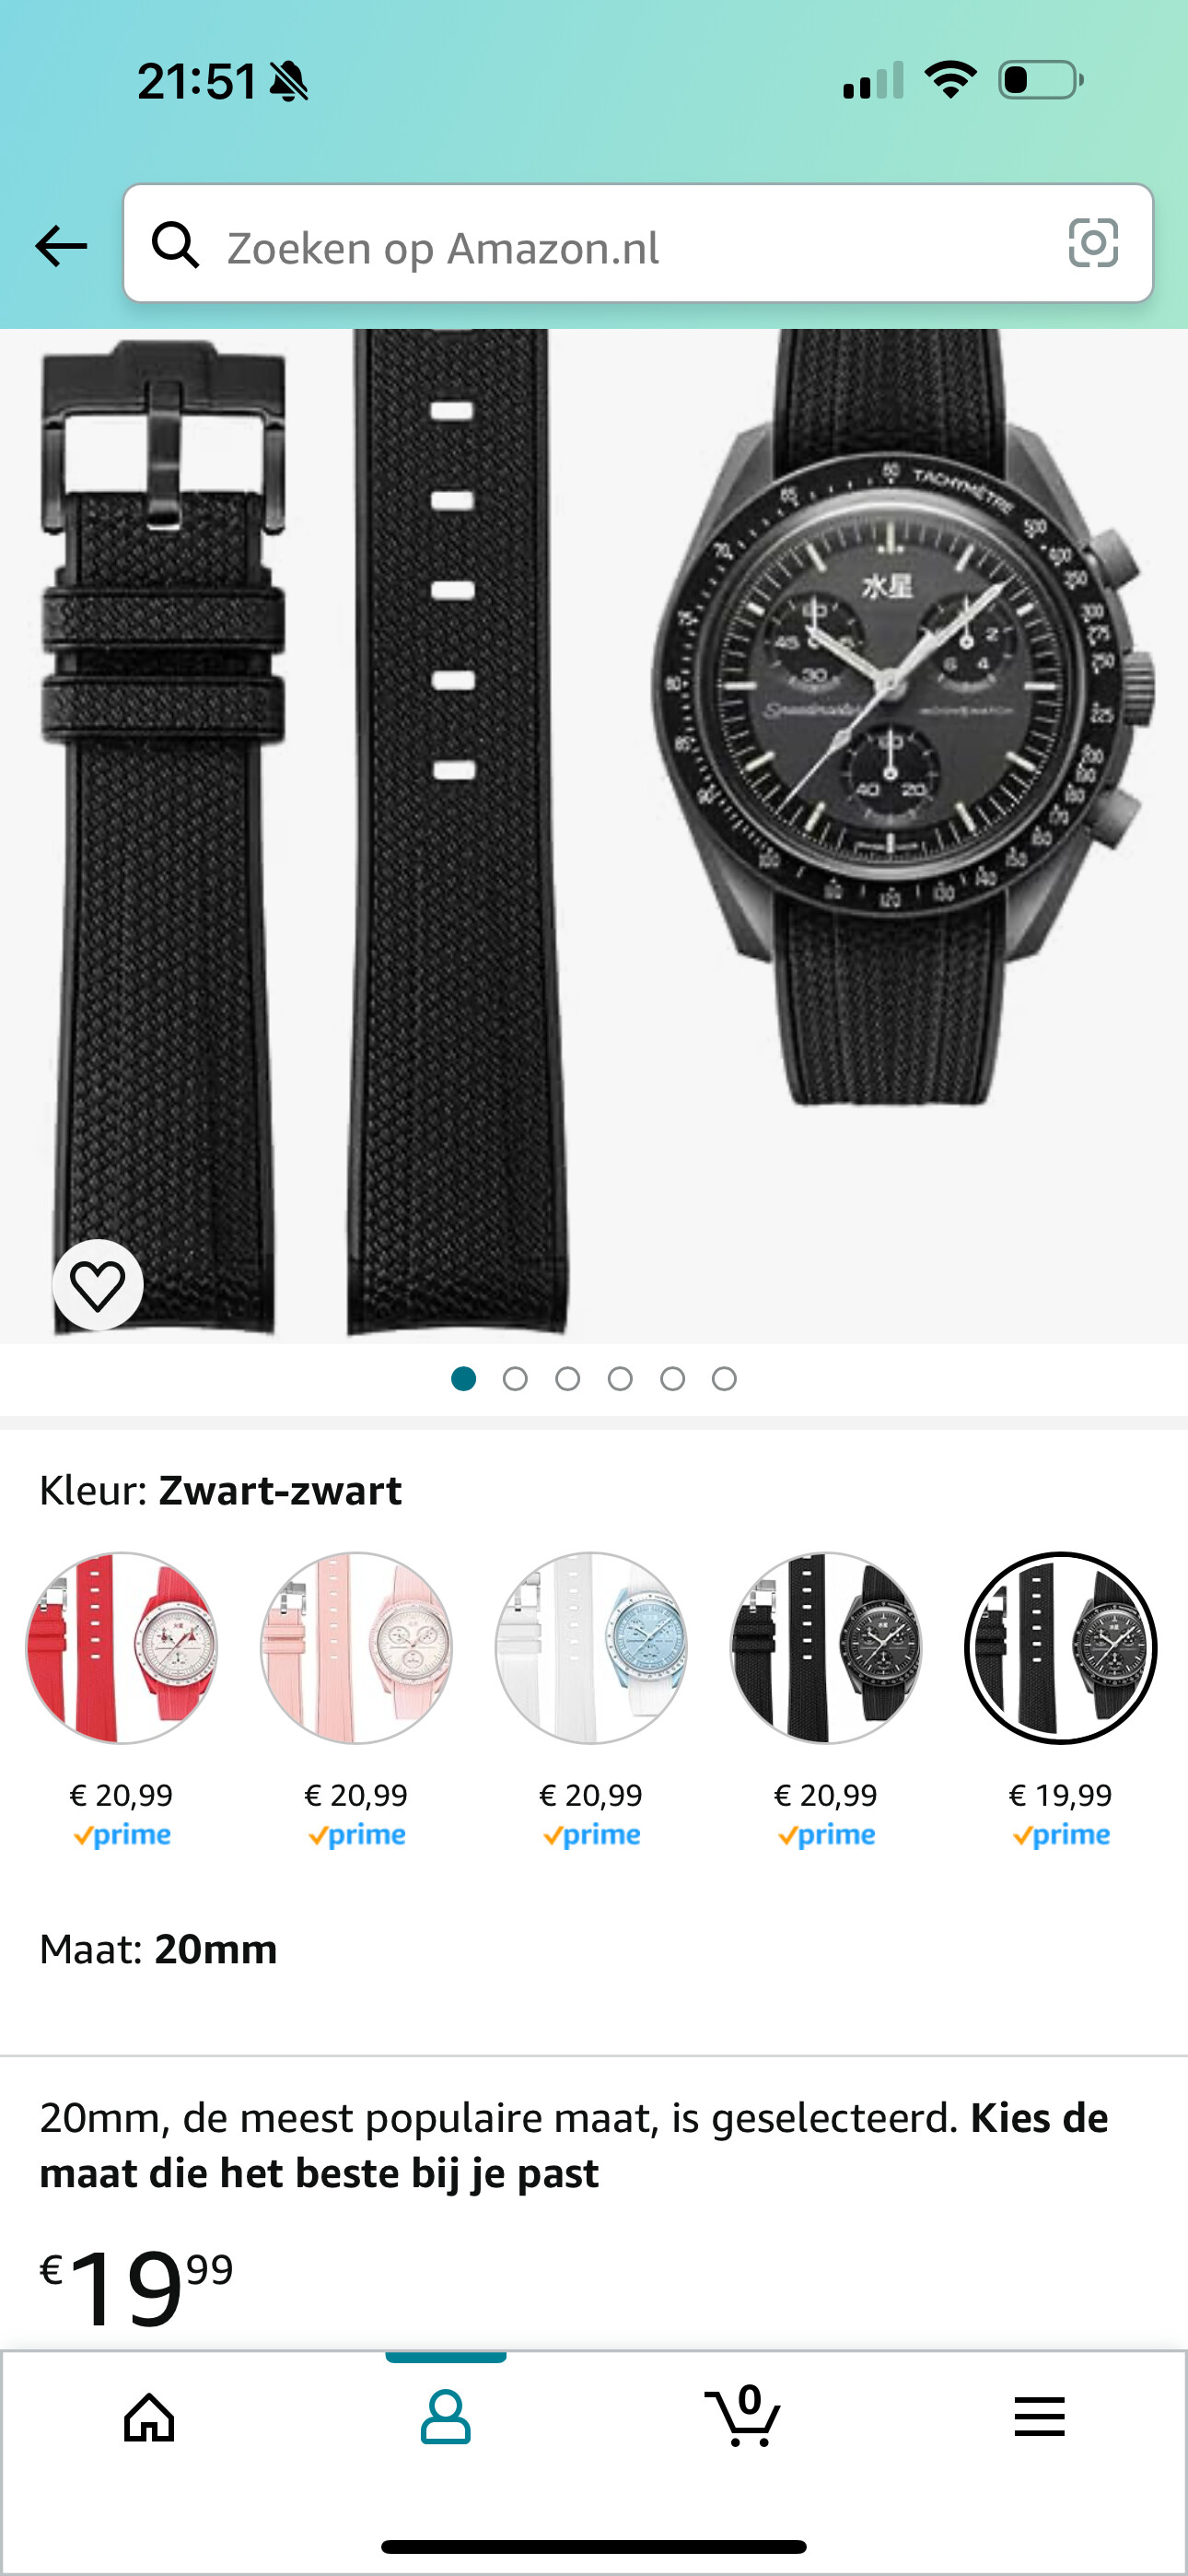
Task: Add item to wishlist heart icon
Action: [98, 1285]
